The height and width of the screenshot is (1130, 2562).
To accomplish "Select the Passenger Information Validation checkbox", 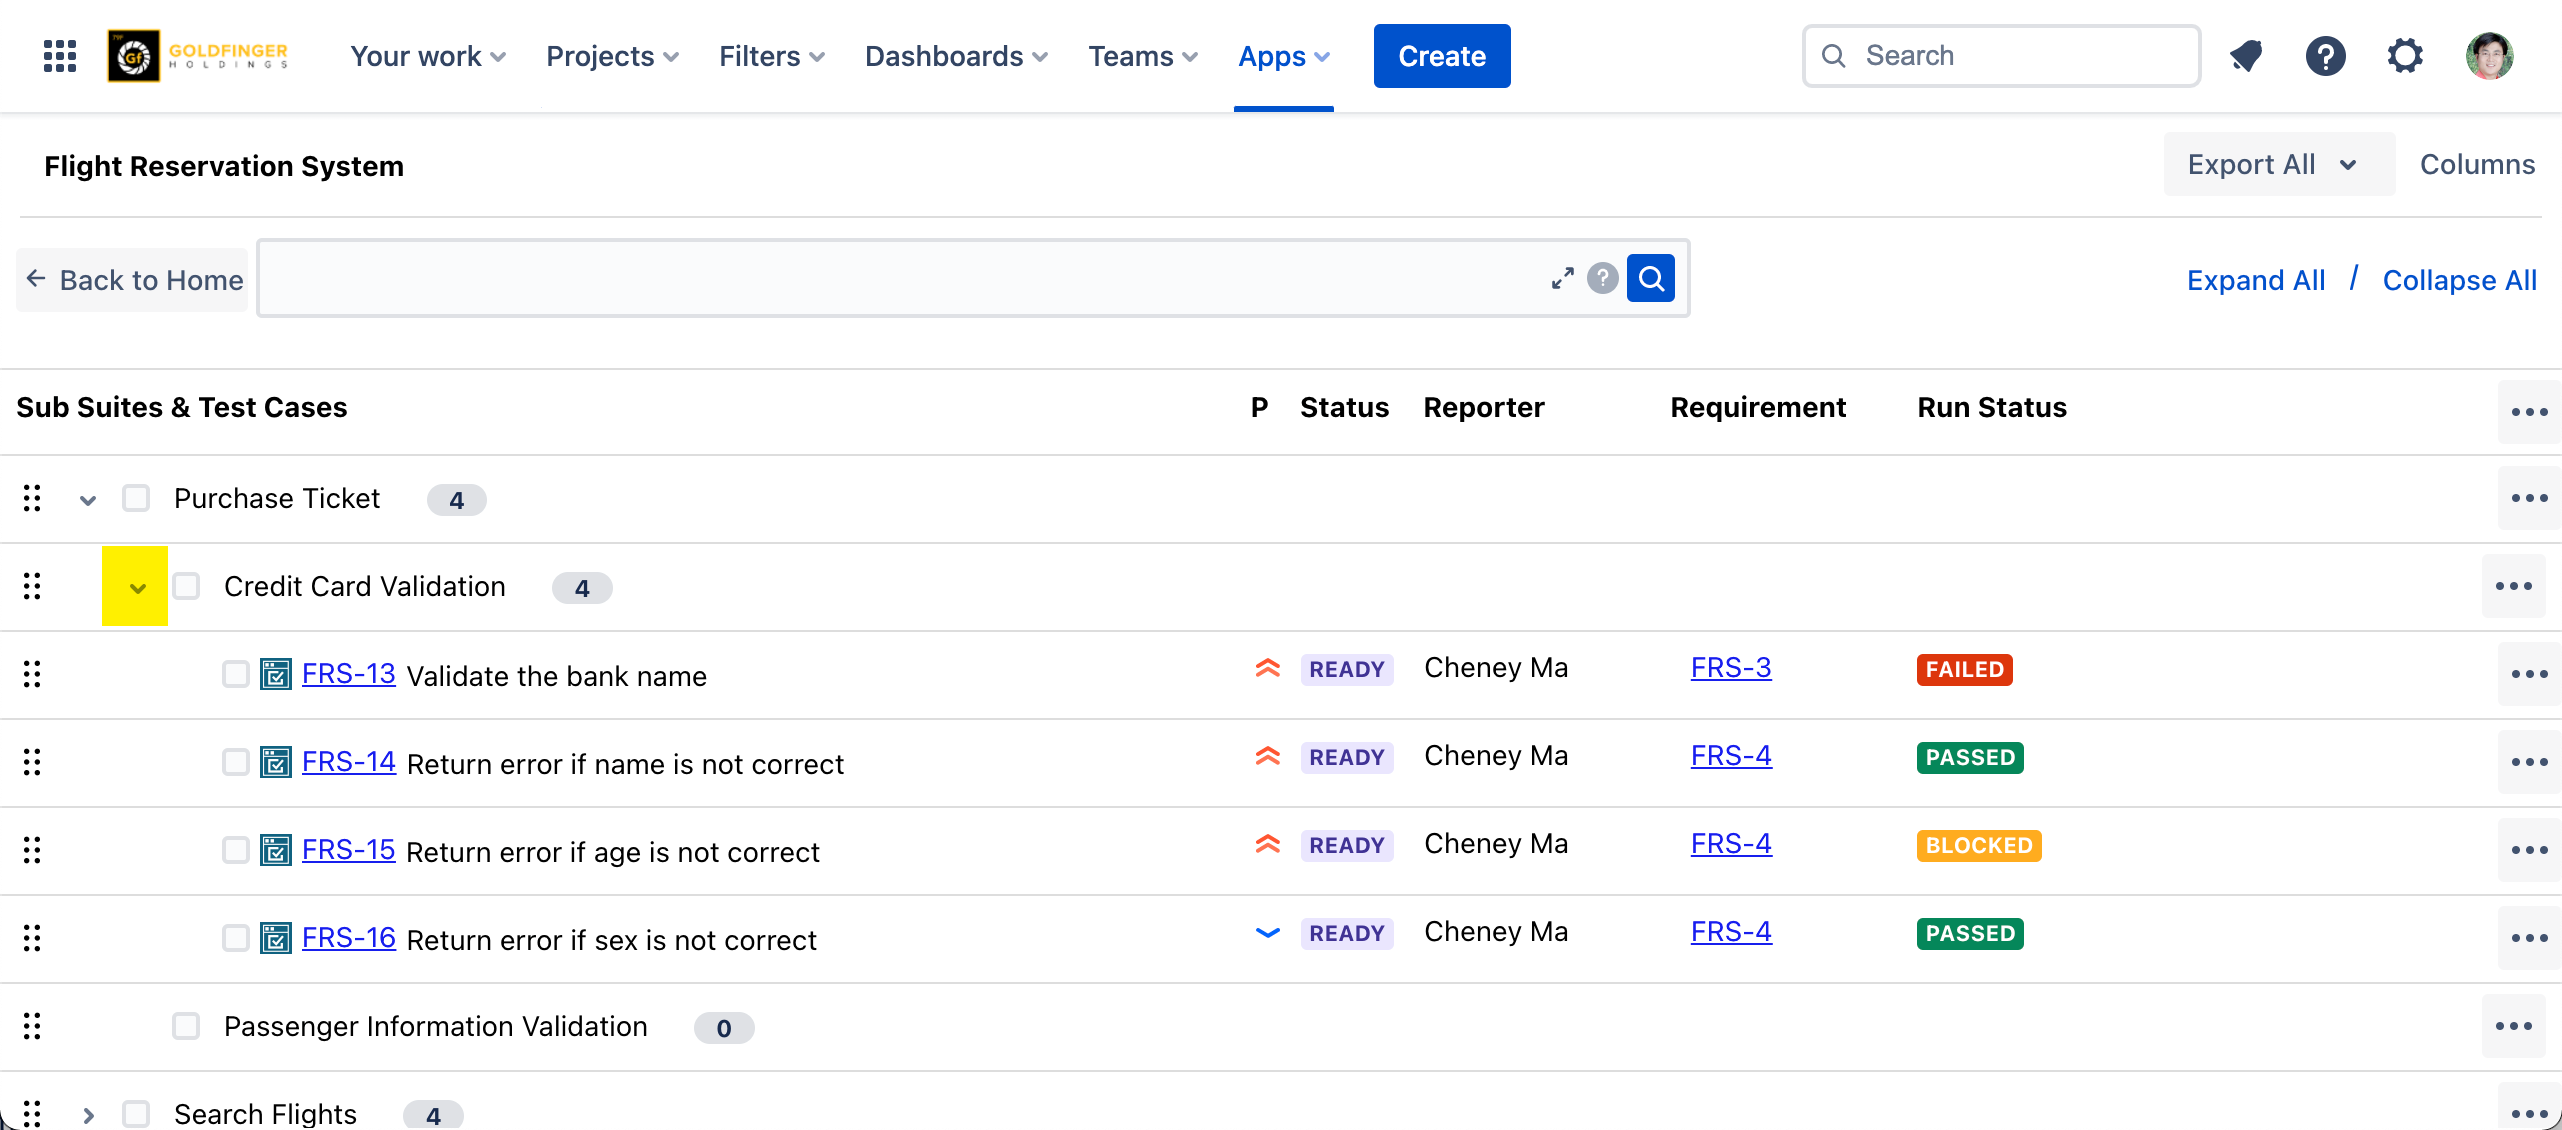I will (186, 1026).
